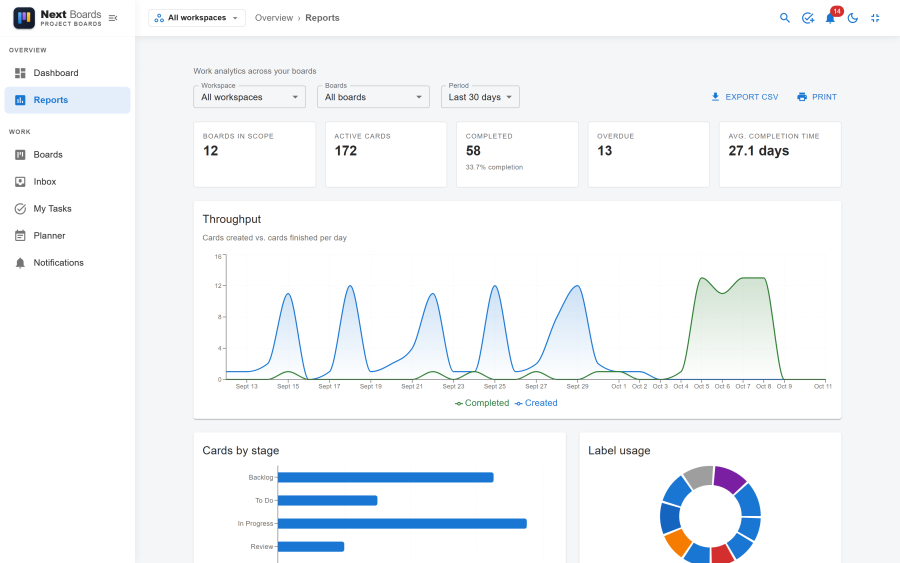Click the 'Work analytics across your boards' text
Screen dimensions: 900x563
point(255,71)
